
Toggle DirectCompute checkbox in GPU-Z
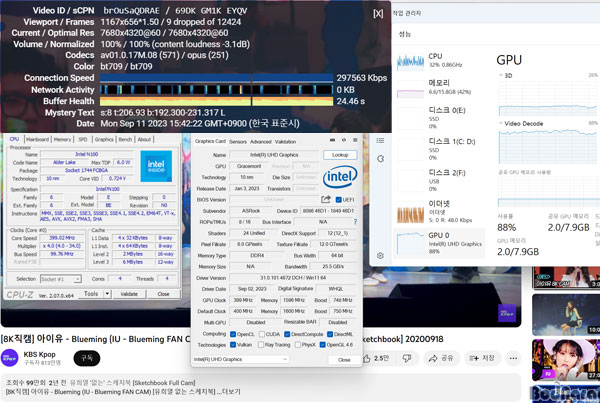point(287,334)
